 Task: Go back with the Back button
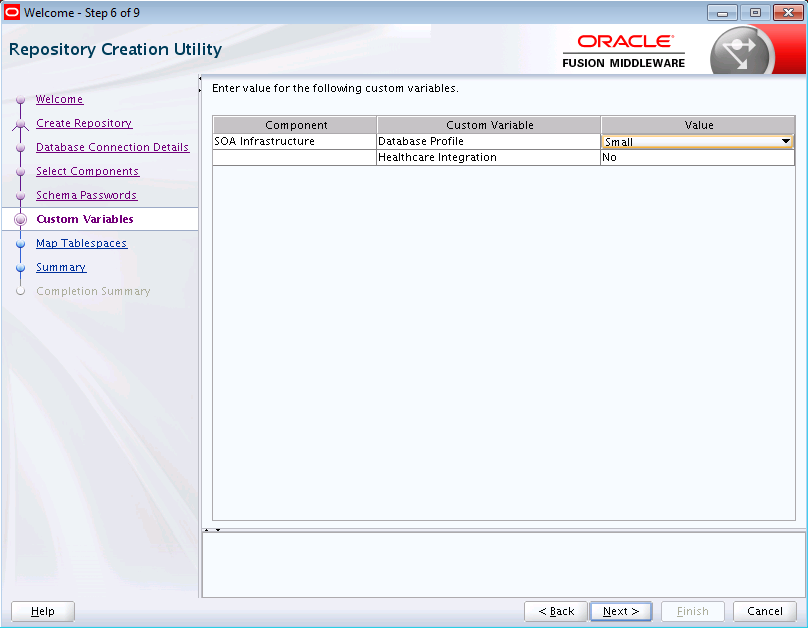[x=556, y=611]
